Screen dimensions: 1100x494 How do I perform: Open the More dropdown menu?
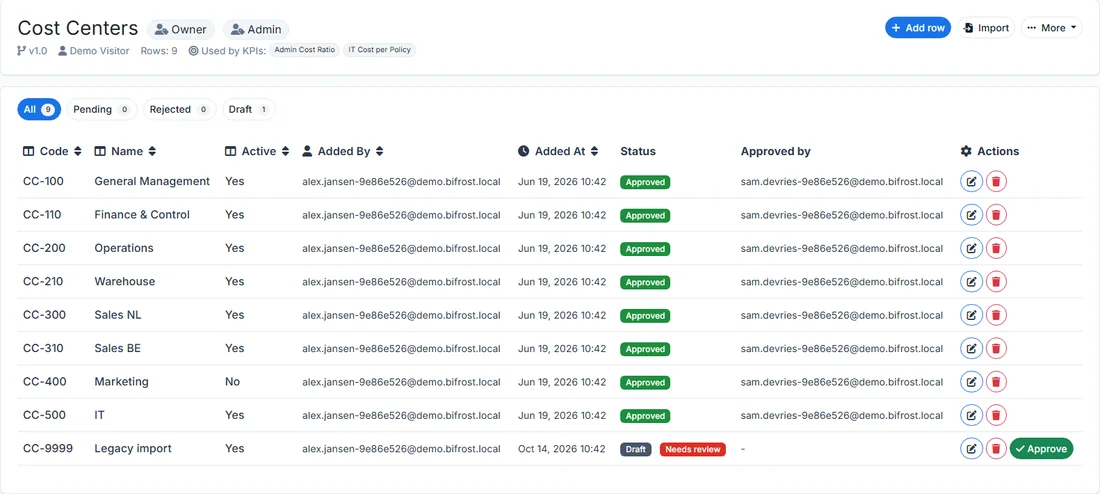point(1052,28)
